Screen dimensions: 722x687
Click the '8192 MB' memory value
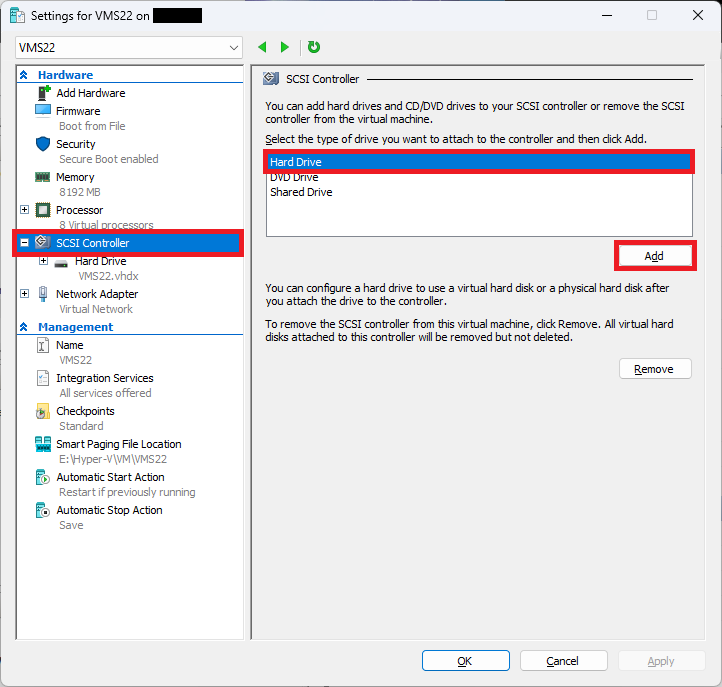80,192
